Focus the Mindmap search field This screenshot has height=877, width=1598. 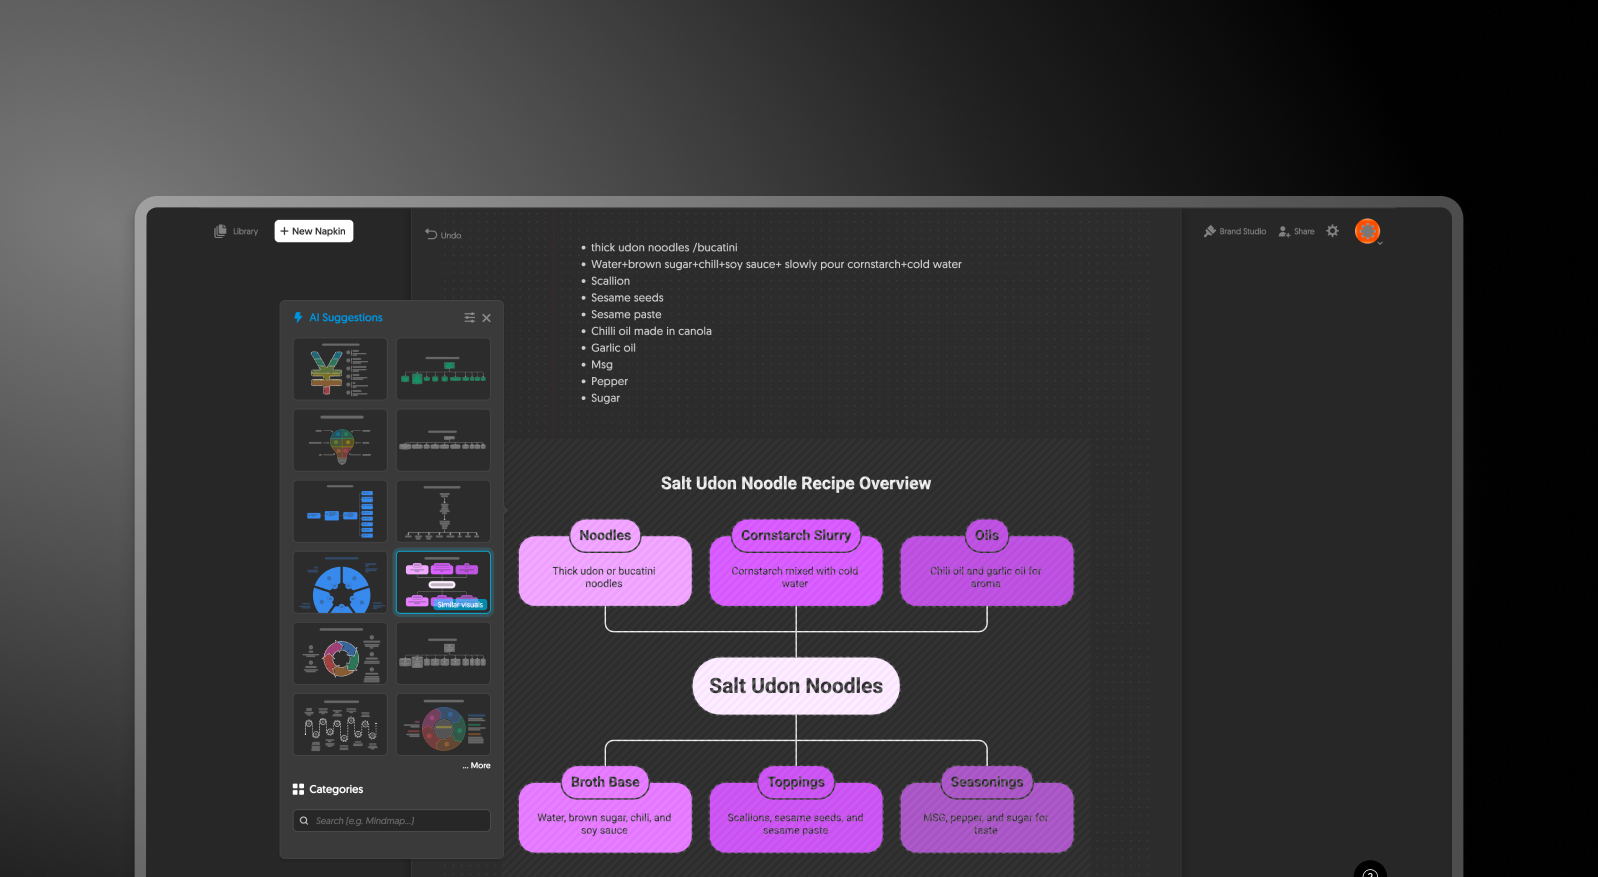point(392,821)
